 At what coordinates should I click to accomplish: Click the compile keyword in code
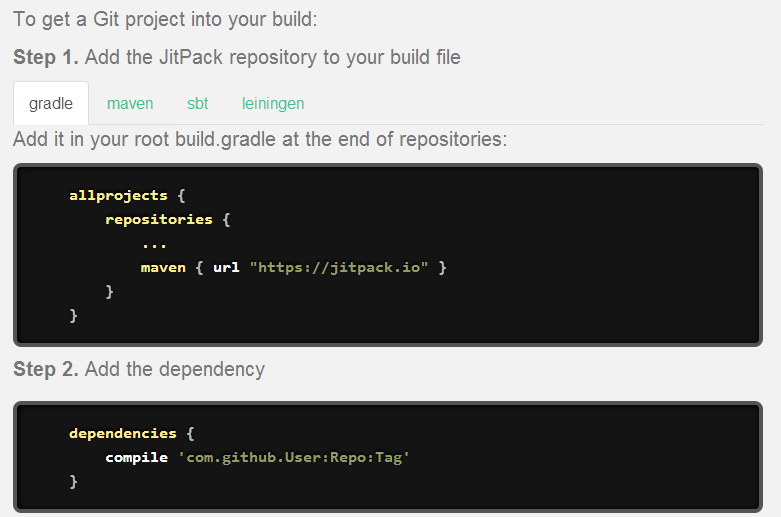136,457
